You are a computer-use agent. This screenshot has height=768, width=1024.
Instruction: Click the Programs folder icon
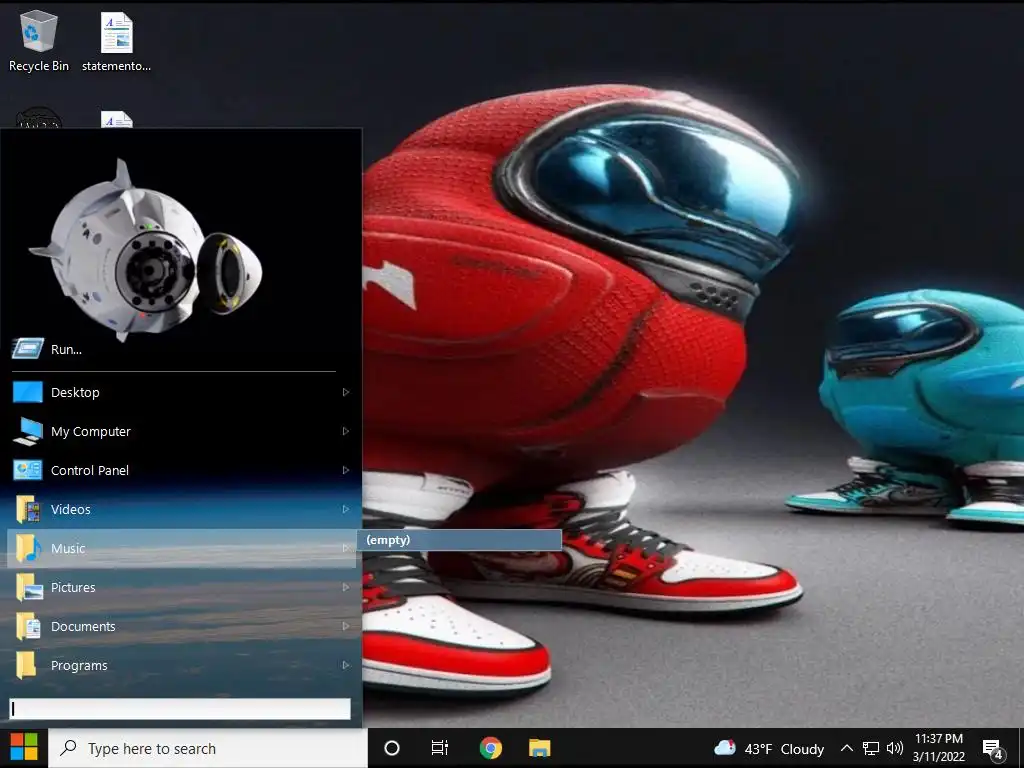click(26, 665)
